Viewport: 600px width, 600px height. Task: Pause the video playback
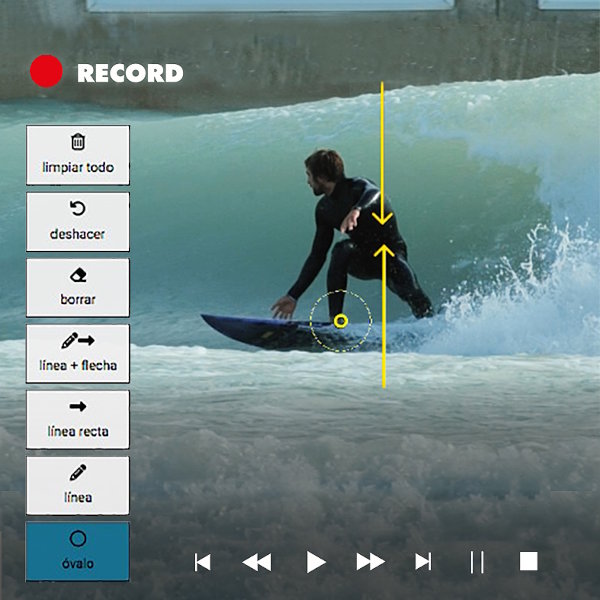pyautogui.click(x=477, y=562)
